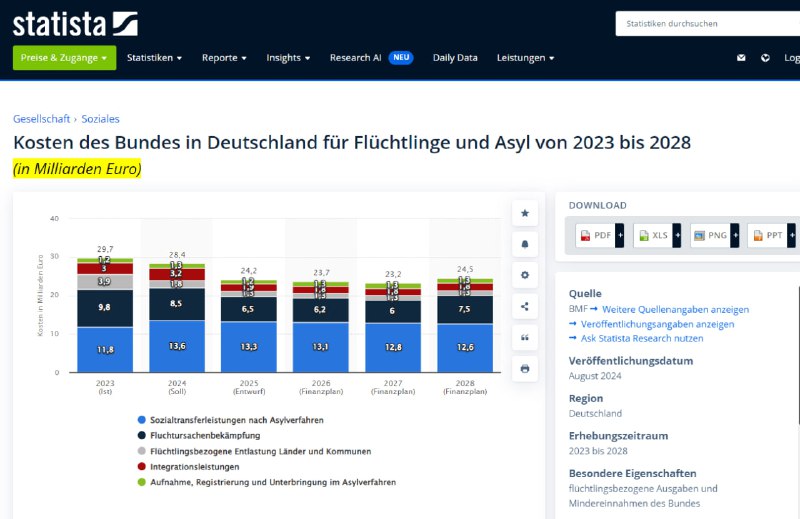The image size is (800, 519).
Task: Click the quotation mark citation icon
Action: [525, 337]
